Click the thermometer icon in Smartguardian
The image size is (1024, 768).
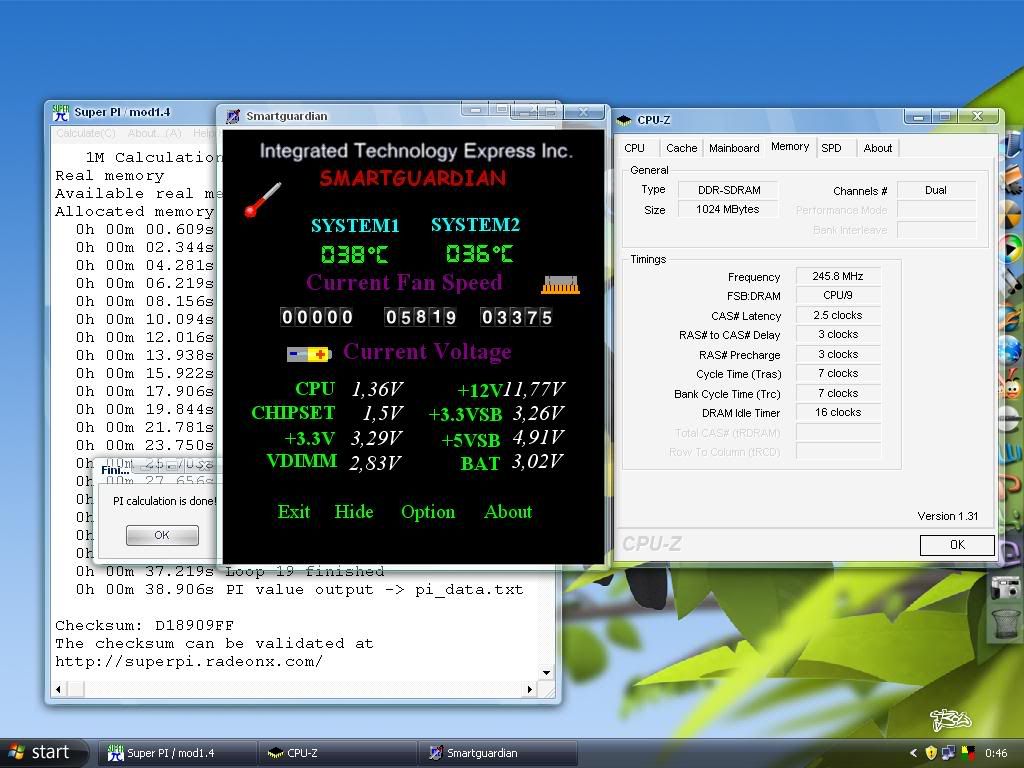tap(263, 199)
